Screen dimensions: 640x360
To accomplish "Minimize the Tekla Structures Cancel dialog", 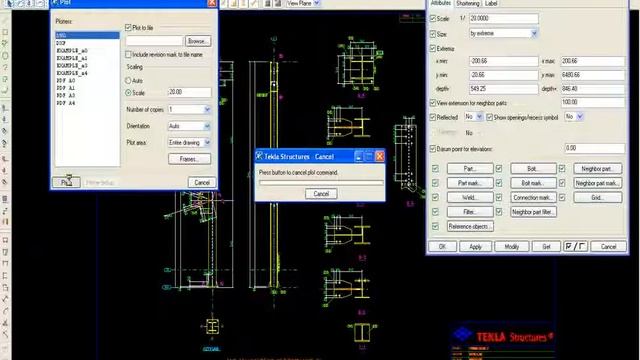I will coord(358,156).
